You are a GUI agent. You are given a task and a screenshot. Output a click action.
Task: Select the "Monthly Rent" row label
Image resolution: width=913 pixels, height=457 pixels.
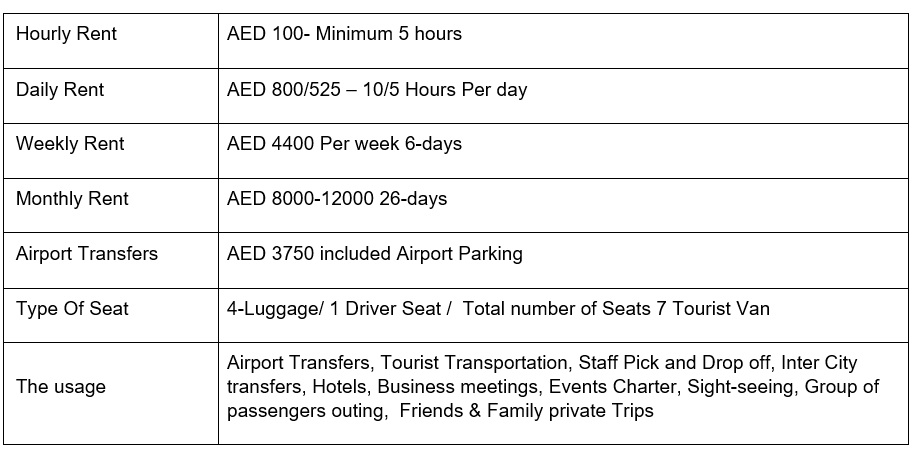[x=72, y=199]
